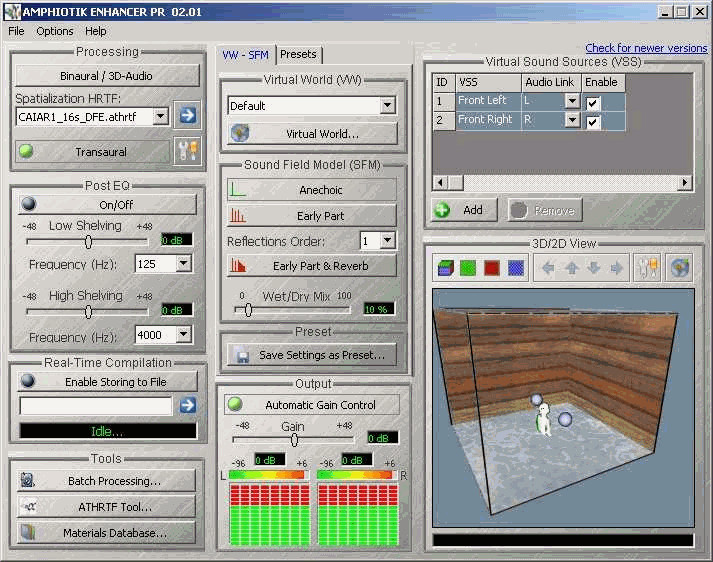Screen dimensions: 713x562
Task: Click the 3D room view
Action: (563, 408)
